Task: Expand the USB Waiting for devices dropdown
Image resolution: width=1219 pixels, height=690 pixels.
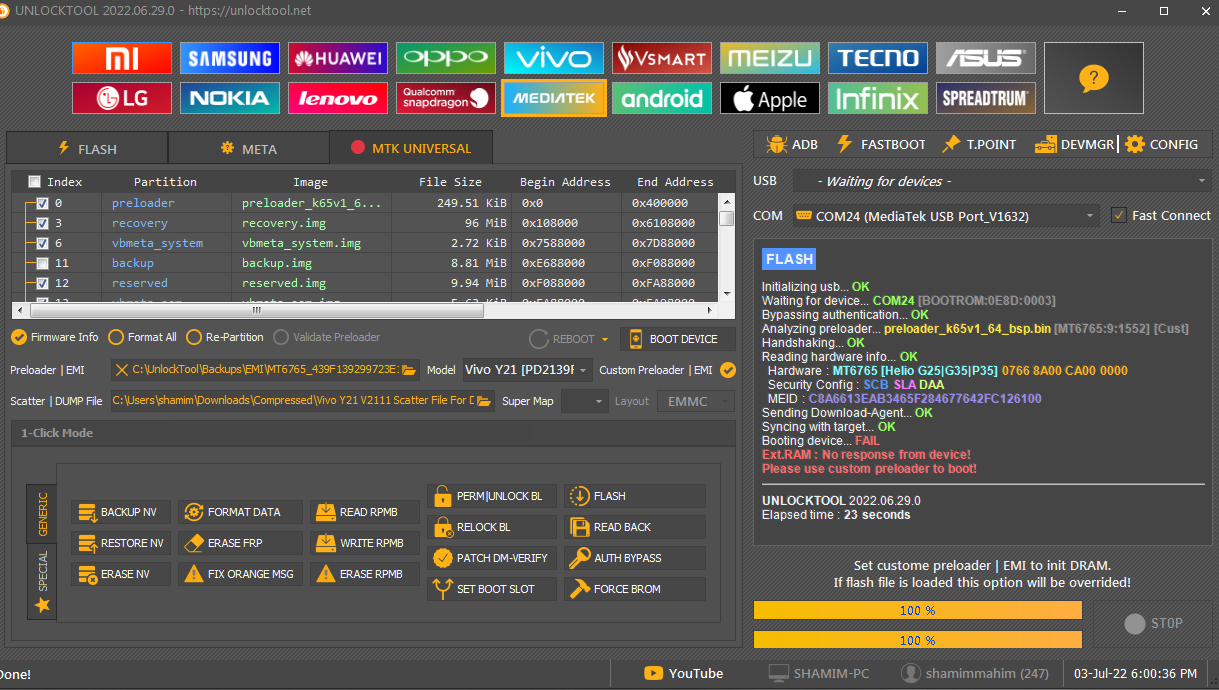Action: click(1002, 181)
